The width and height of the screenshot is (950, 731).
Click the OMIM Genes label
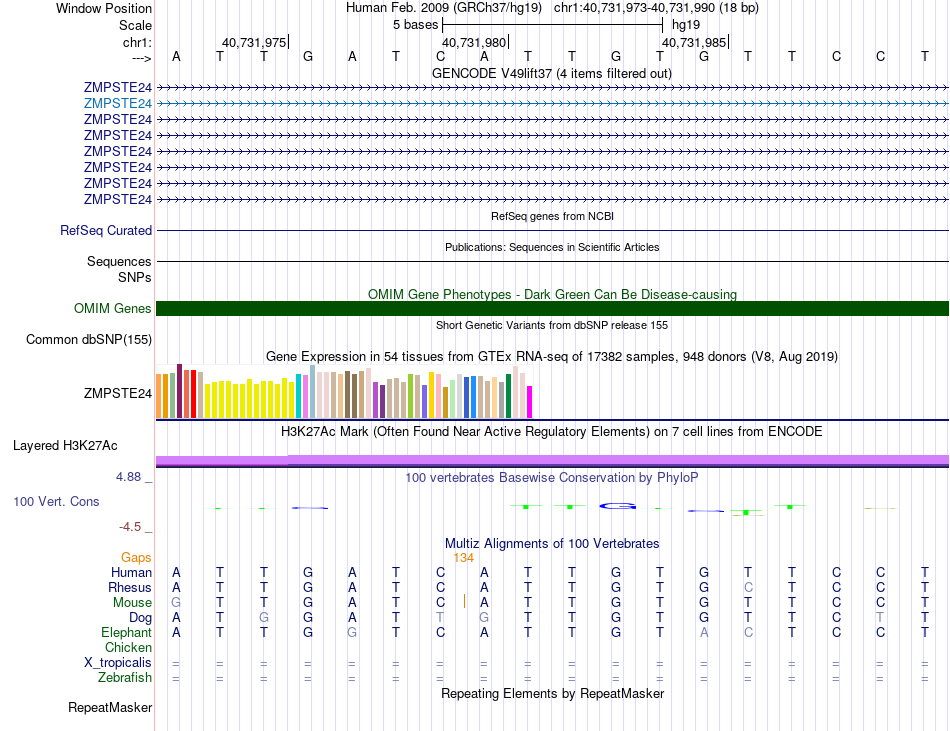[x=113, y=308]
